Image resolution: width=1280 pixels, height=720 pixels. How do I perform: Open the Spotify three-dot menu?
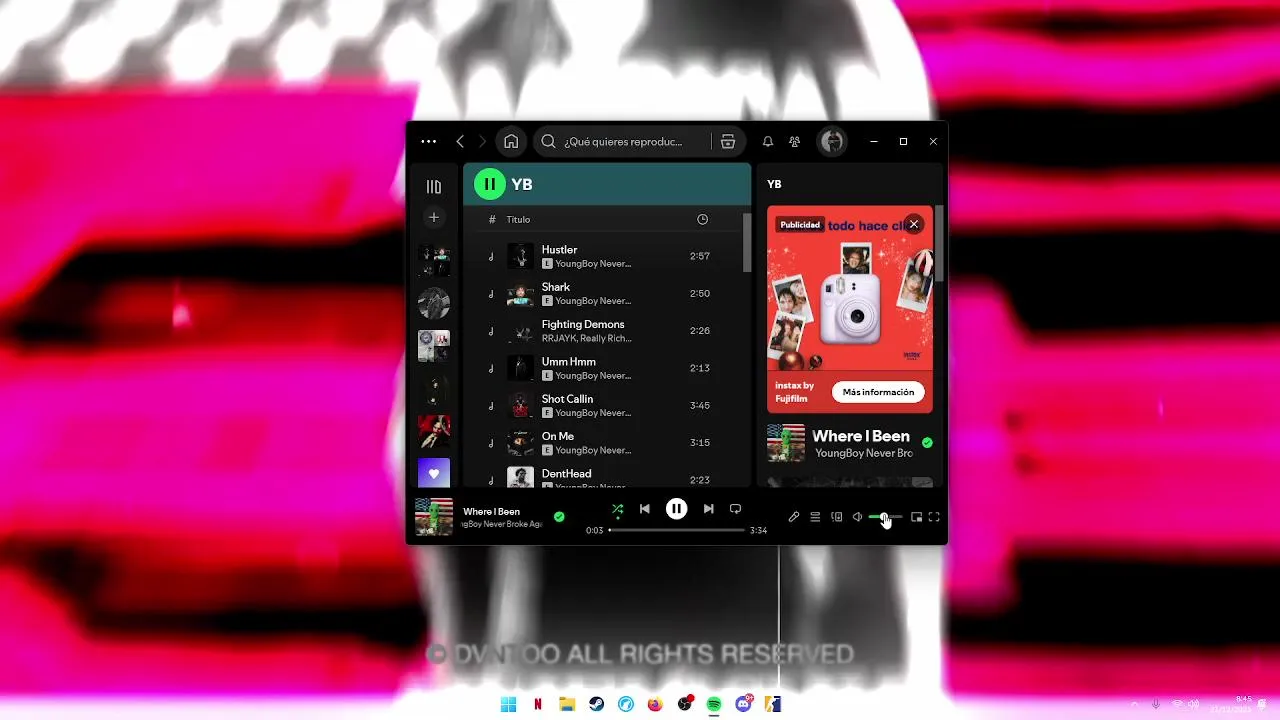point(429,142)
